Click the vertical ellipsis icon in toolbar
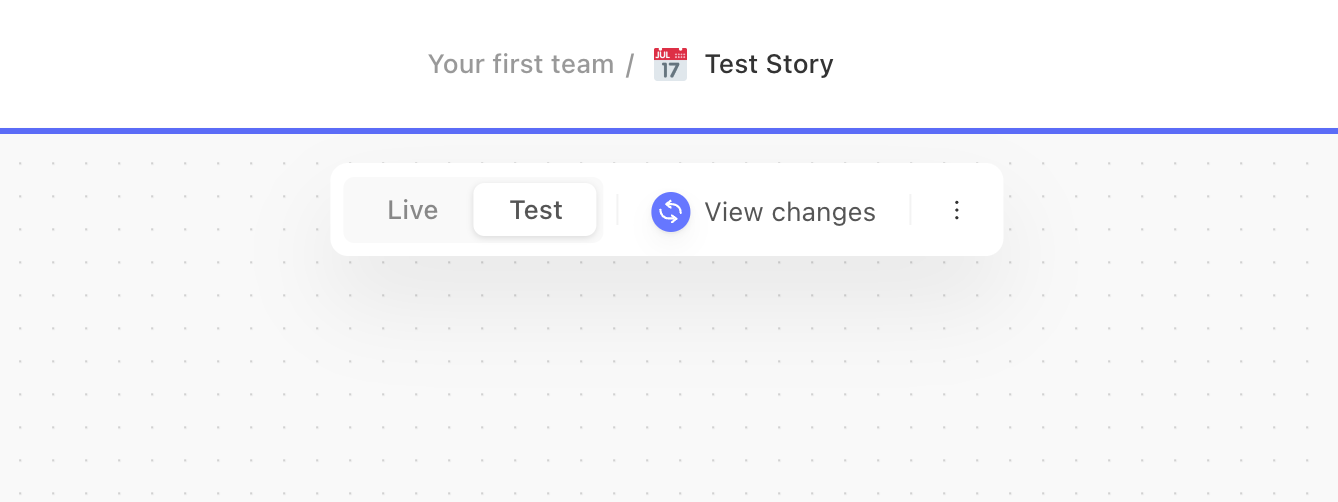Screen dimensions: 1338x502 click(957, 210)
